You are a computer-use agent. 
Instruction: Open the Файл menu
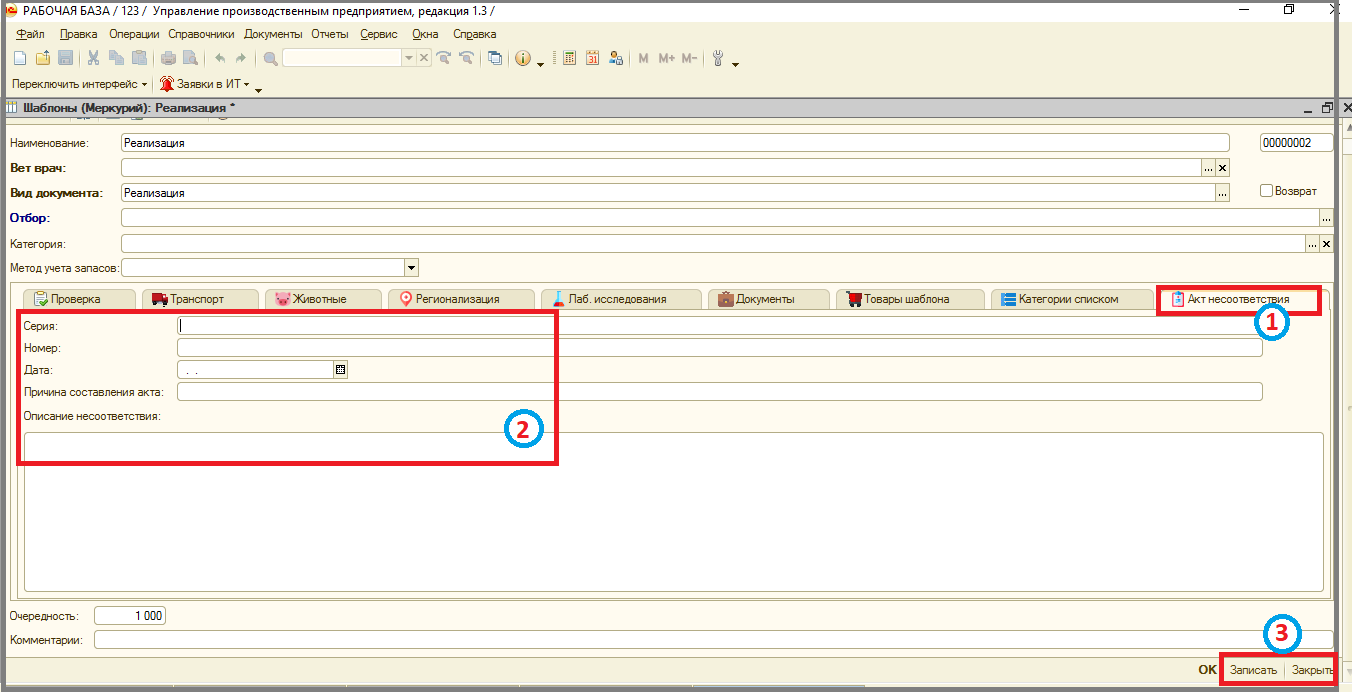pyautogui.click(x=30, y=34)
